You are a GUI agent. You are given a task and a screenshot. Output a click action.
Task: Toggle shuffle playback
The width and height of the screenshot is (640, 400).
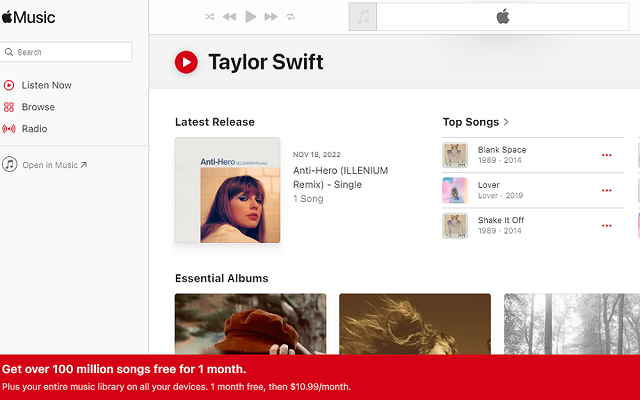point(210,17)
